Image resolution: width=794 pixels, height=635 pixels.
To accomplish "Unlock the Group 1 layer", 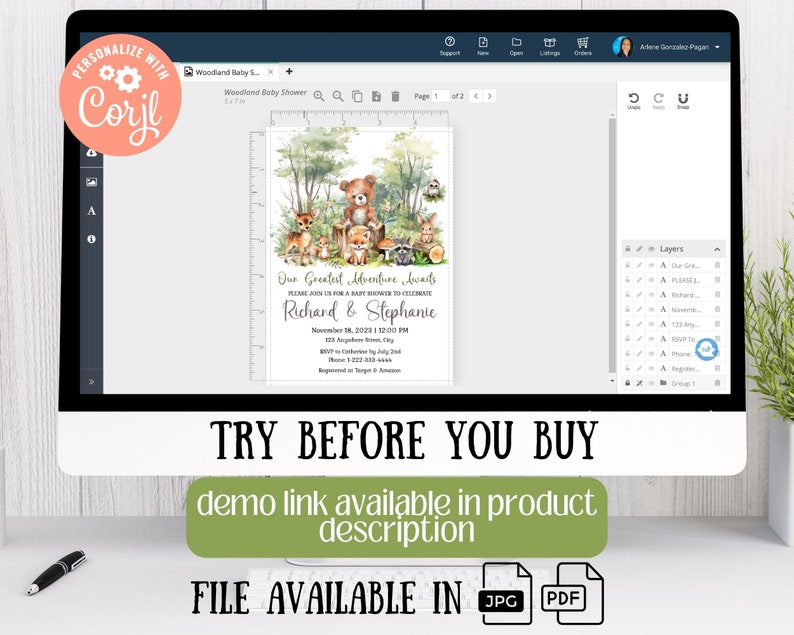I will [x=627, y=383].
